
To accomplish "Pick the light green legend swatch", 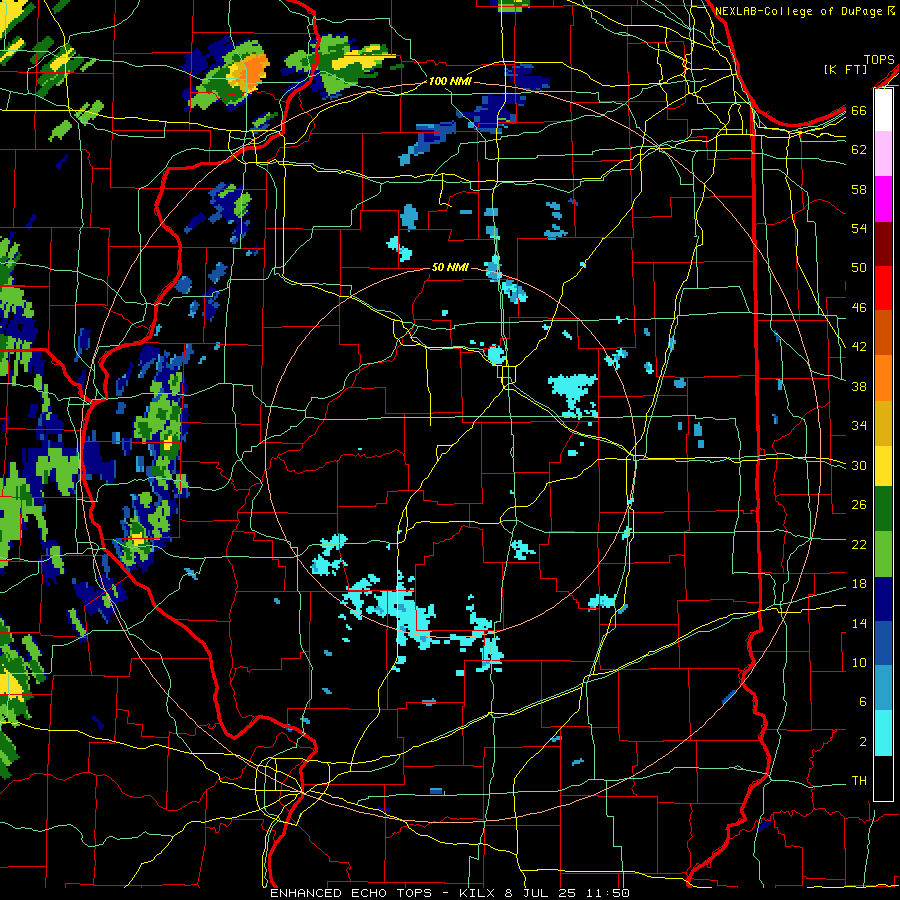I will 883,554.
